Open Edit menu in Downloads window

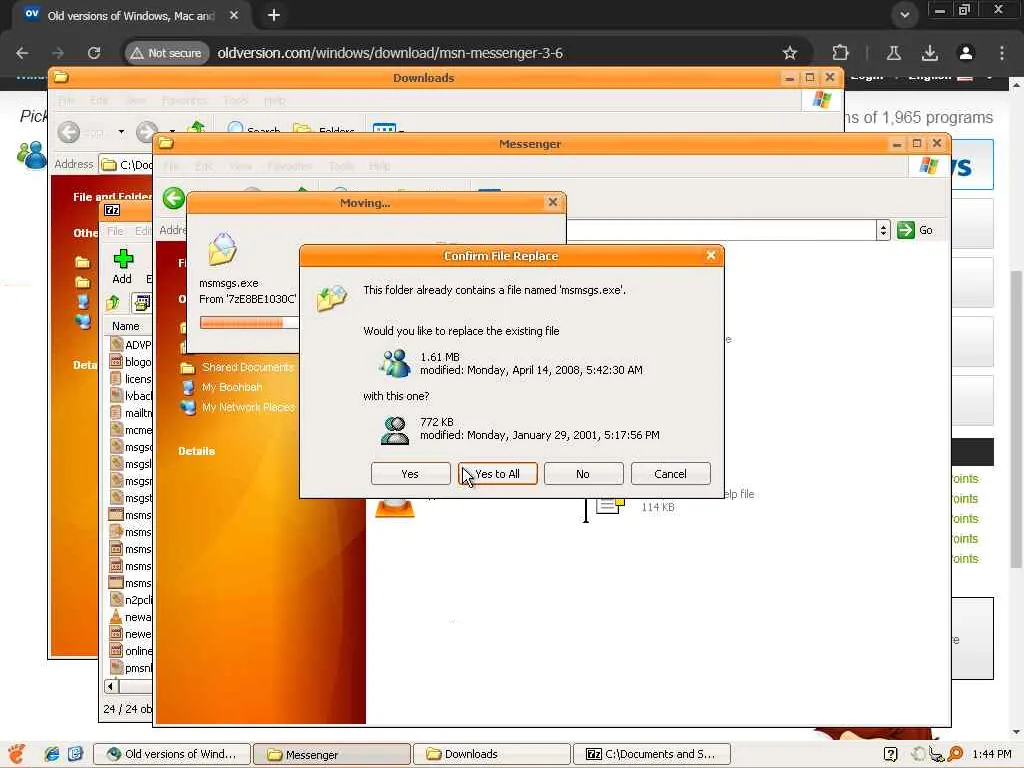pyautogui.click(x=99, y=101)
